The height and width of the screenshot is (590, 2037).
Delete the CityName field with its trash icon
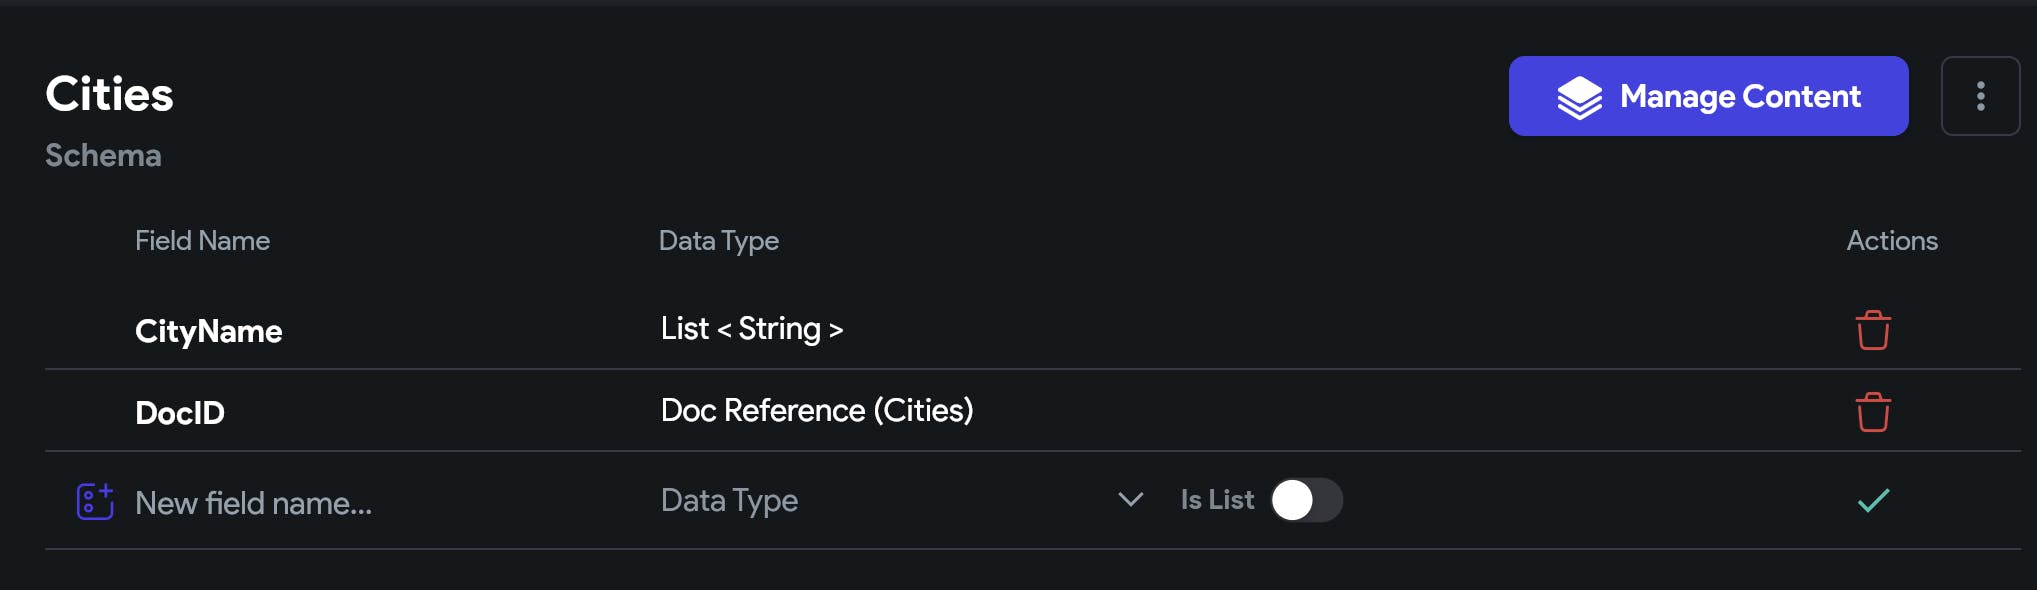pos(1872,330)
